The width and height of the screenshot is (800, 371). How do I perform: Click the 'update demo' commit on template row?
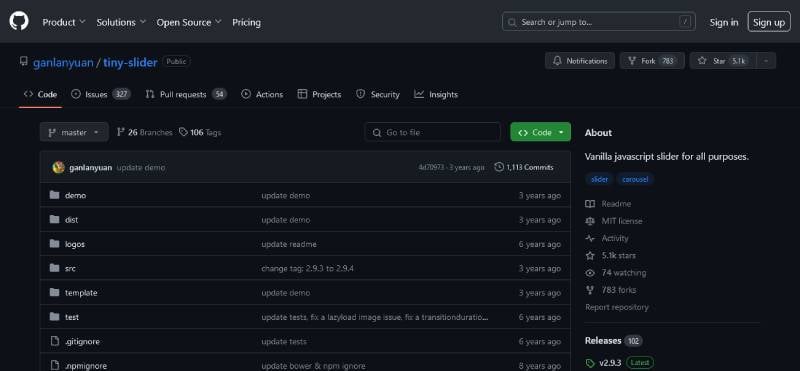pyautogui.click(x=286, y=293)
